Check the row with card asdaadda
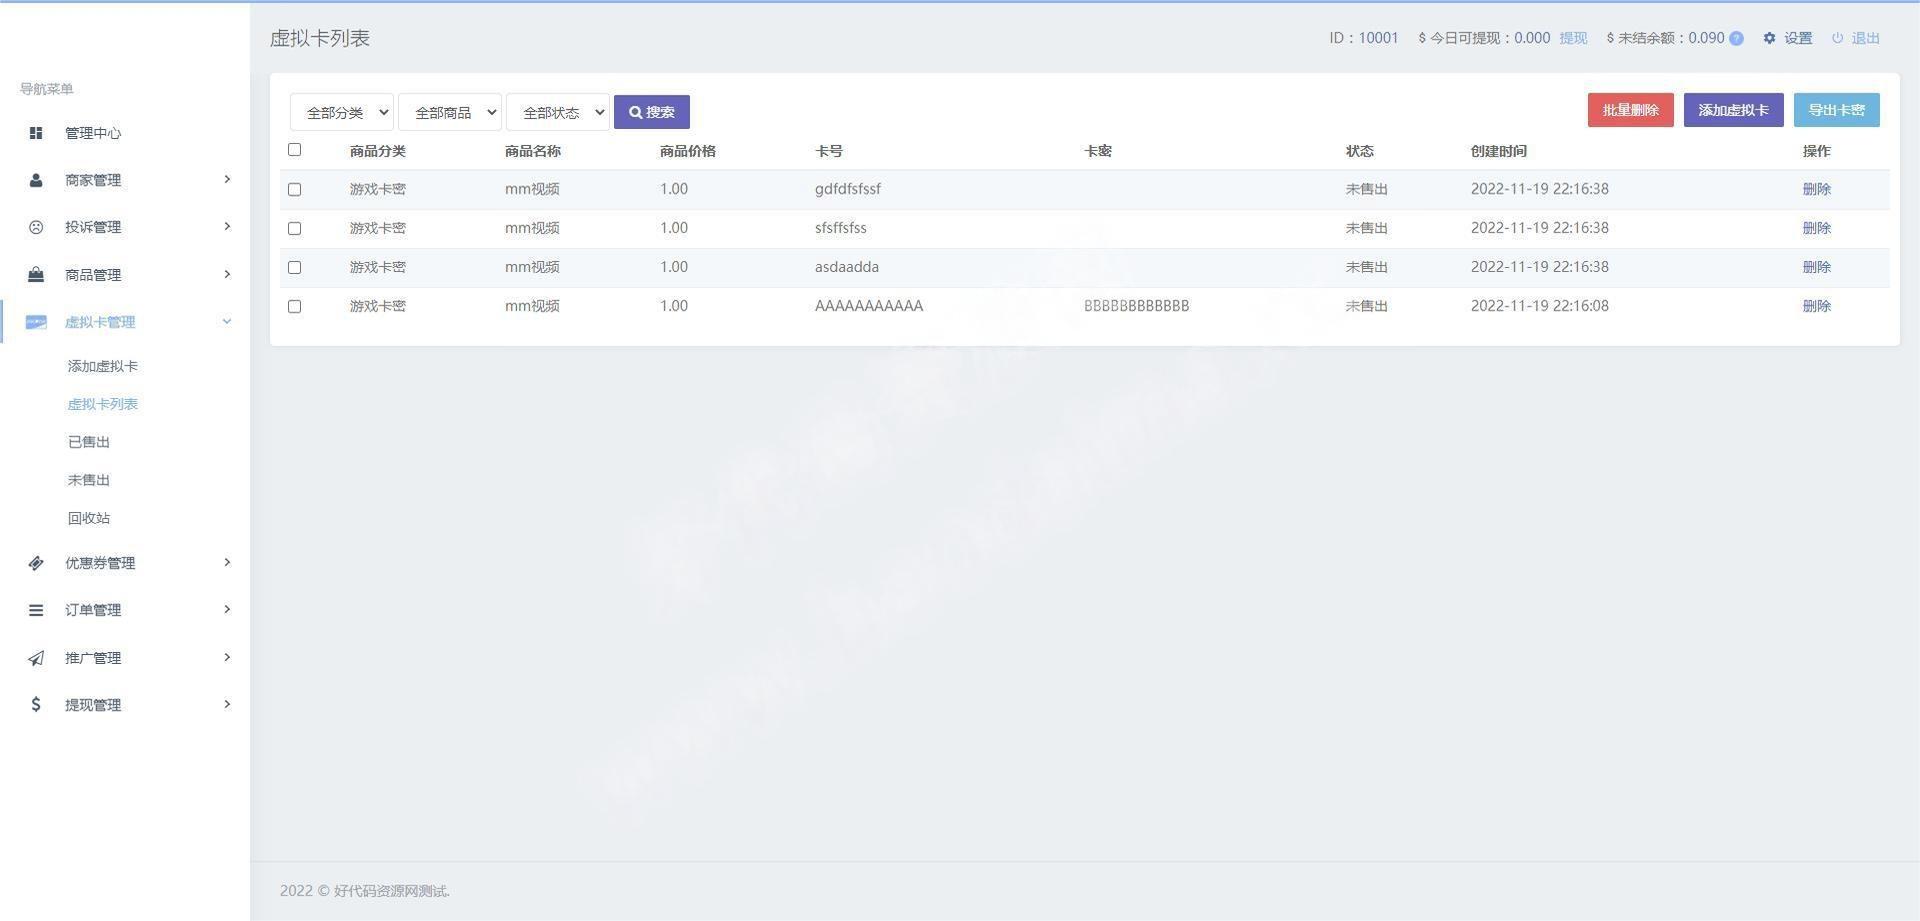The height and width of the screenshot is (921, 1920). coord(294,267)
